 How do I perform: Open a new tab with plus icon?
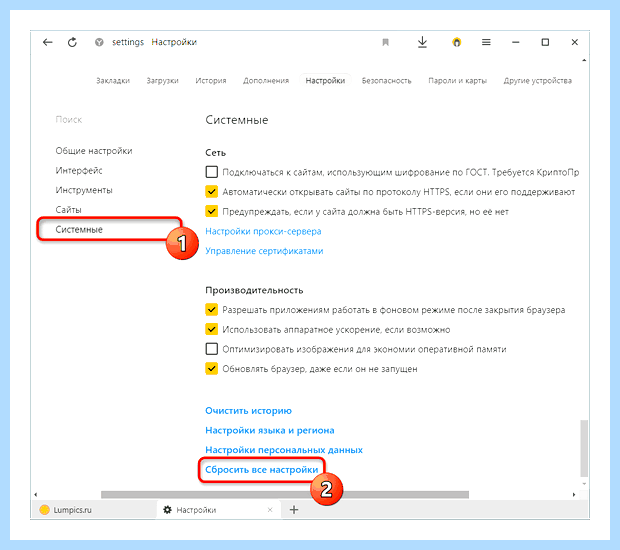[294, 510]
